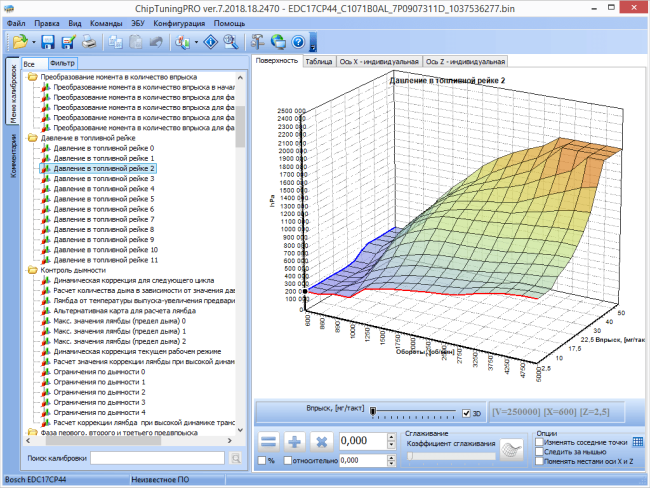Select the Фильтр tab
The height and width of the screenshot is (488, 650).
[x=63, y=63]
